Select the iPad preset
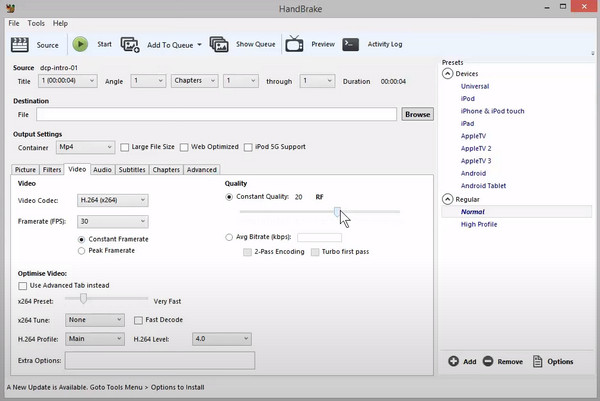 [467, 124]
